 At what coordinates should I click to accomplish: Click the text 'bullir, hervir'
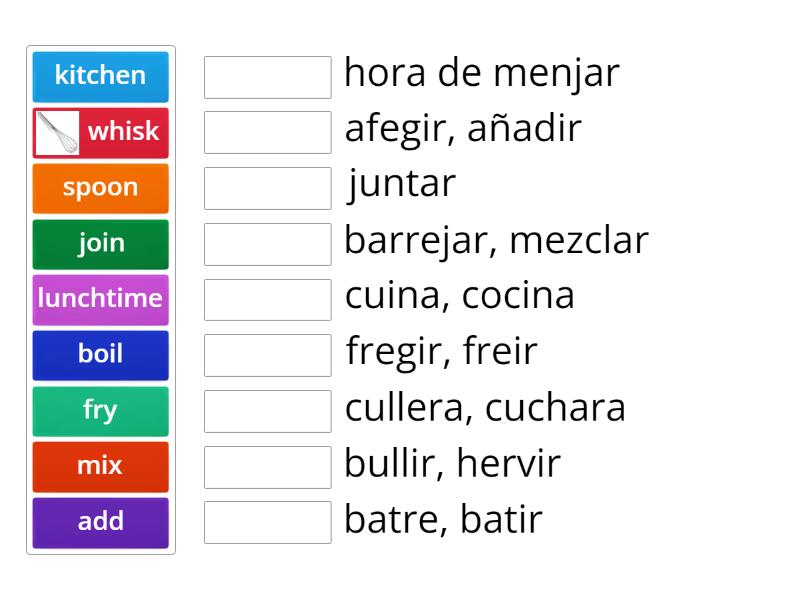click(452, 463)
